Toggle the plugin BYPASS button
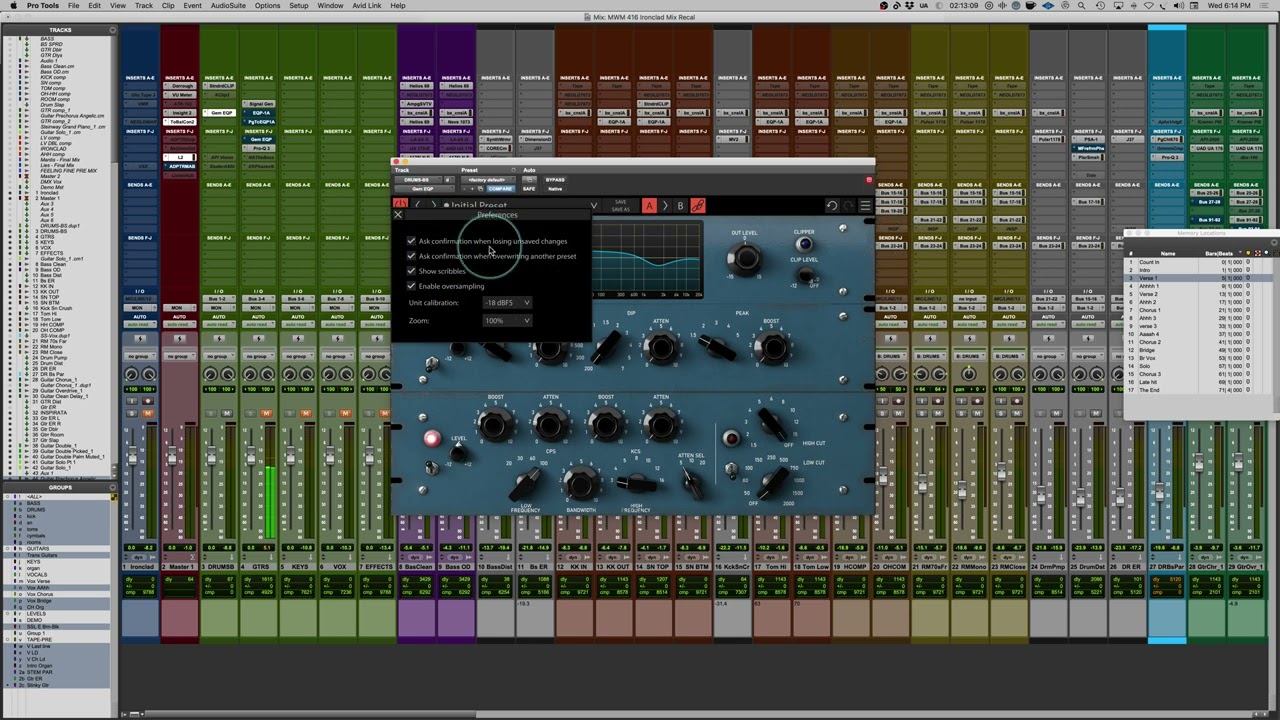This screenshot has height=720, width=1280. coord(555,180)
